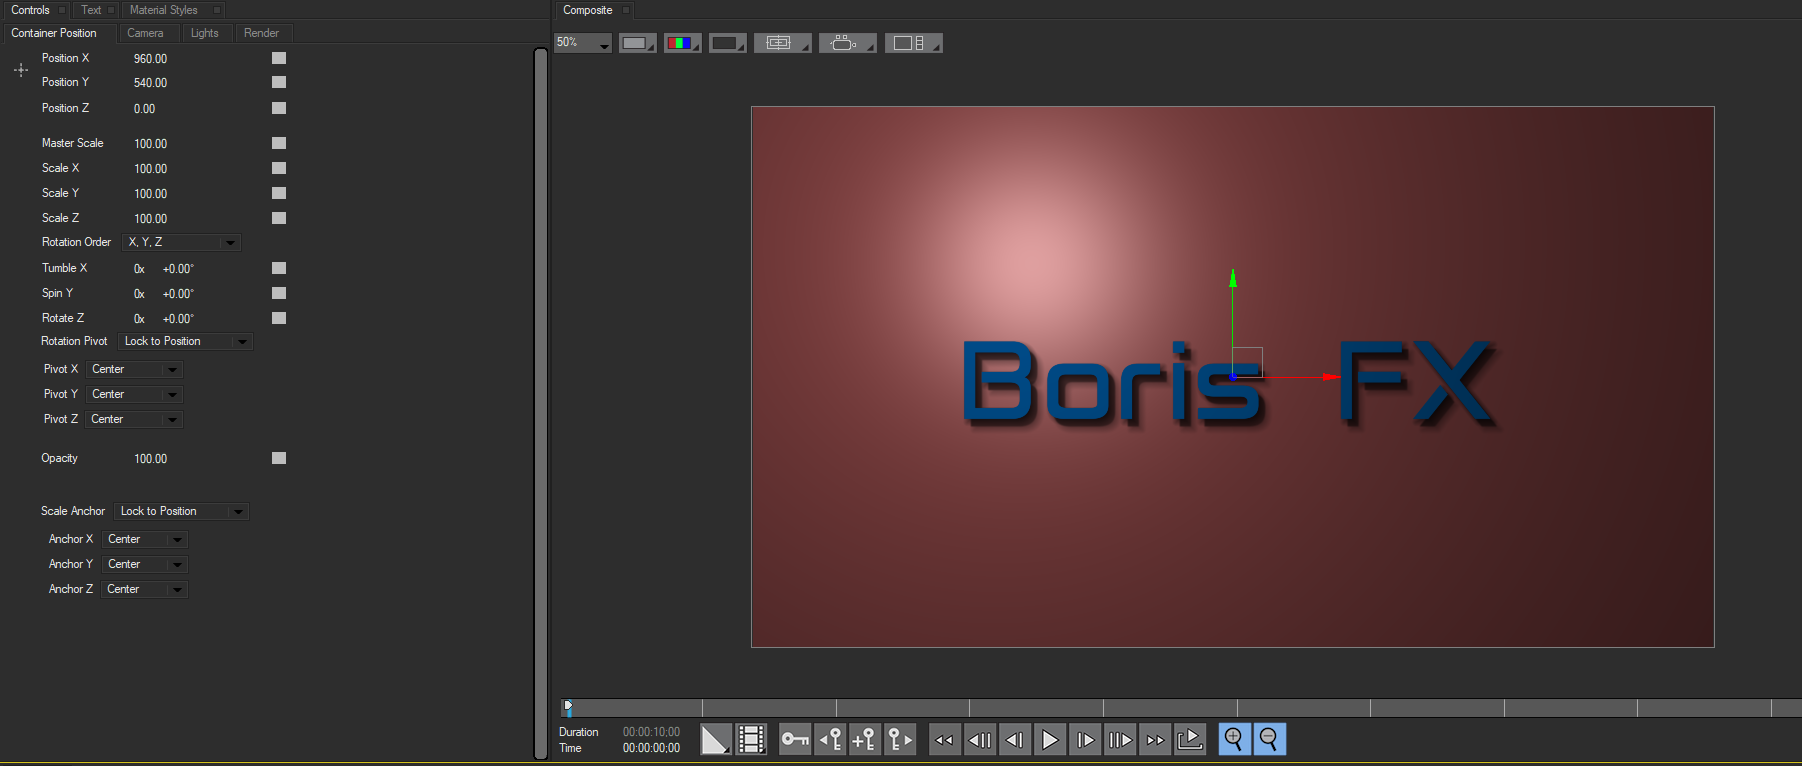Zoom out with the magnifier minus icon
Image resolution: width=1802 pixels, height=766 pixels.
[x=1269, y=739]
